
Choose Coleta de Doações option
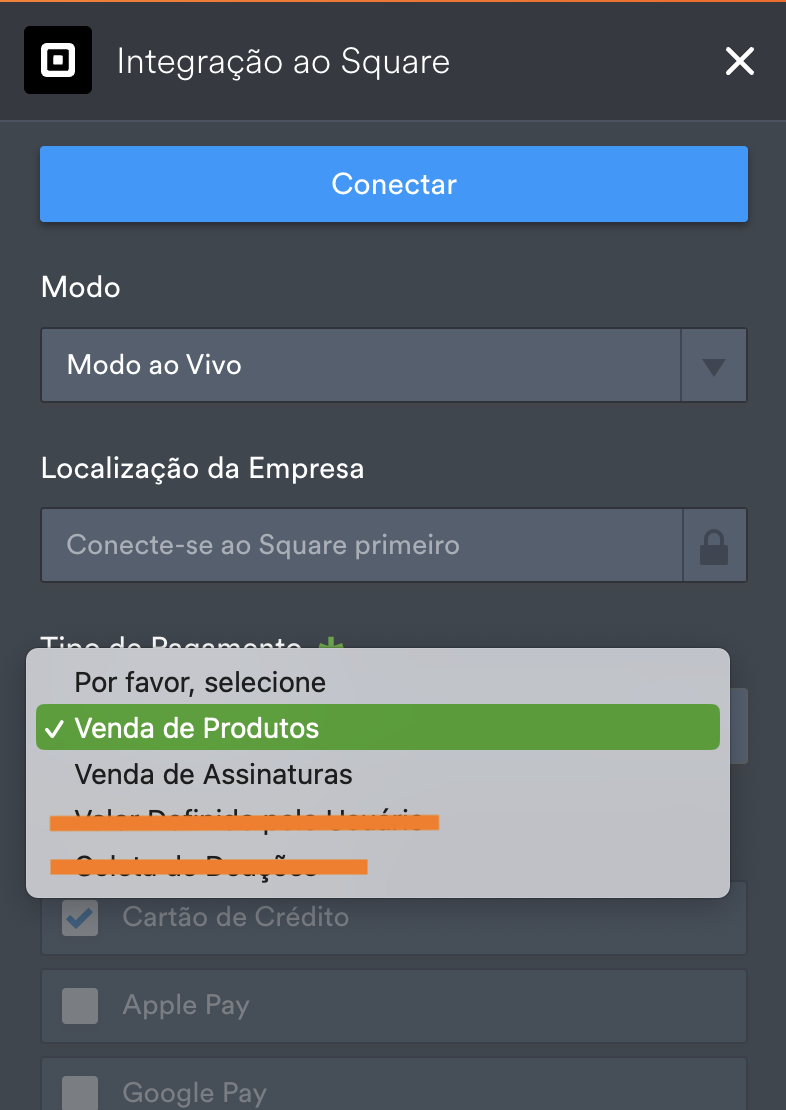[196, 866]
